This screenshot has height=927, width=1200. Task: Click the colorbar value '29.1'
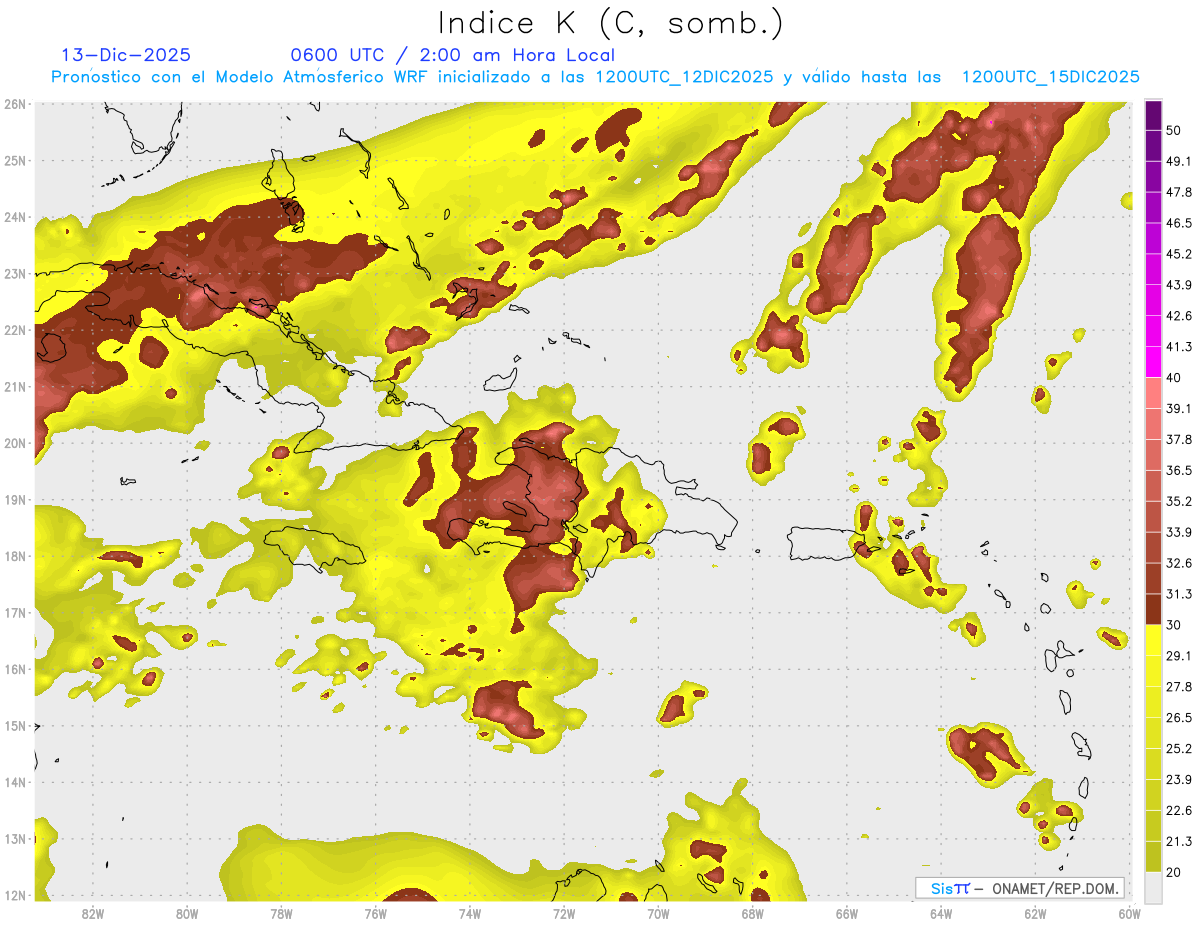pyautogui.click(x=1179, y=655)
